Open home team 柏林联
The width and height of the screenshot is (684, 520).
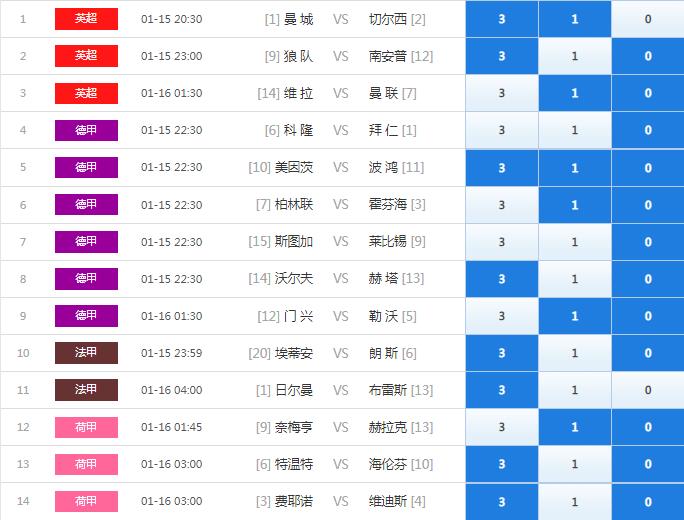[x=294, y=205]
